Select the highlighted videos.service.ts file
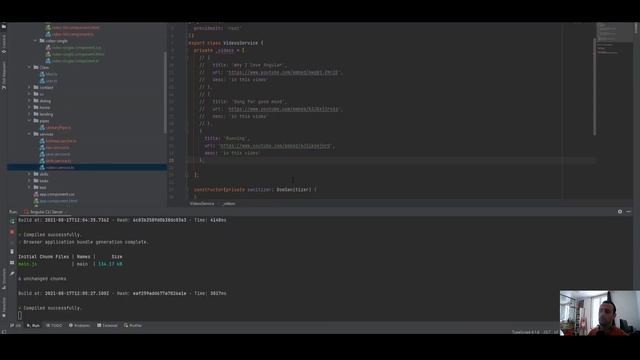 pos(87,167)
